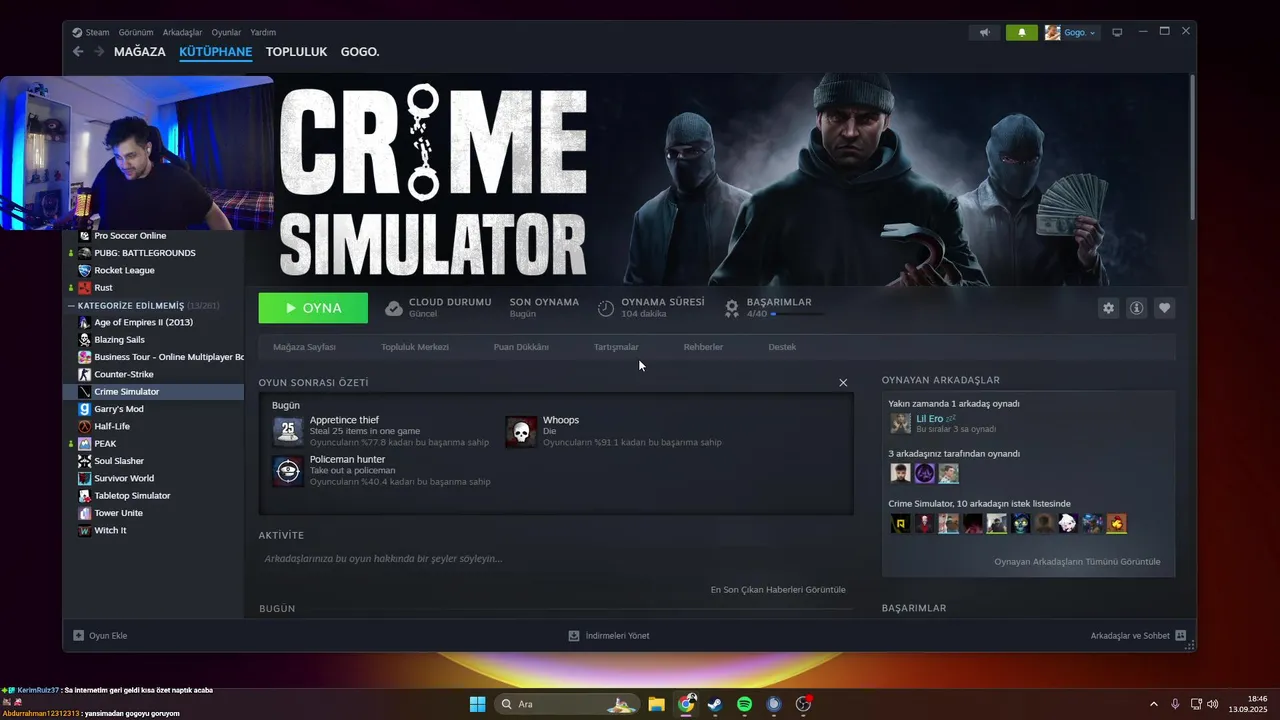1280x720 pixels.
Task: Open the Arkadaşlar menu
Action: tap(182, 32)
